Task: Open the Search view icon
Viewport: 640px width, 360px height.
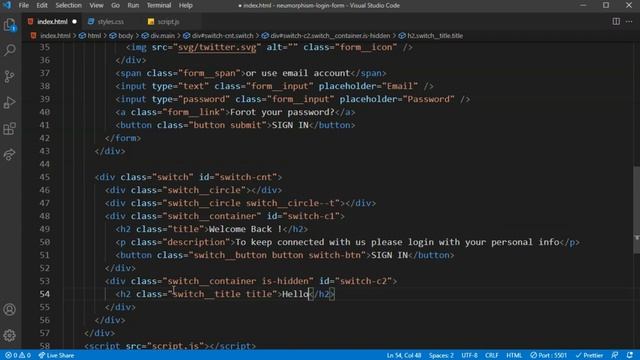Action: tap(10, 50)
